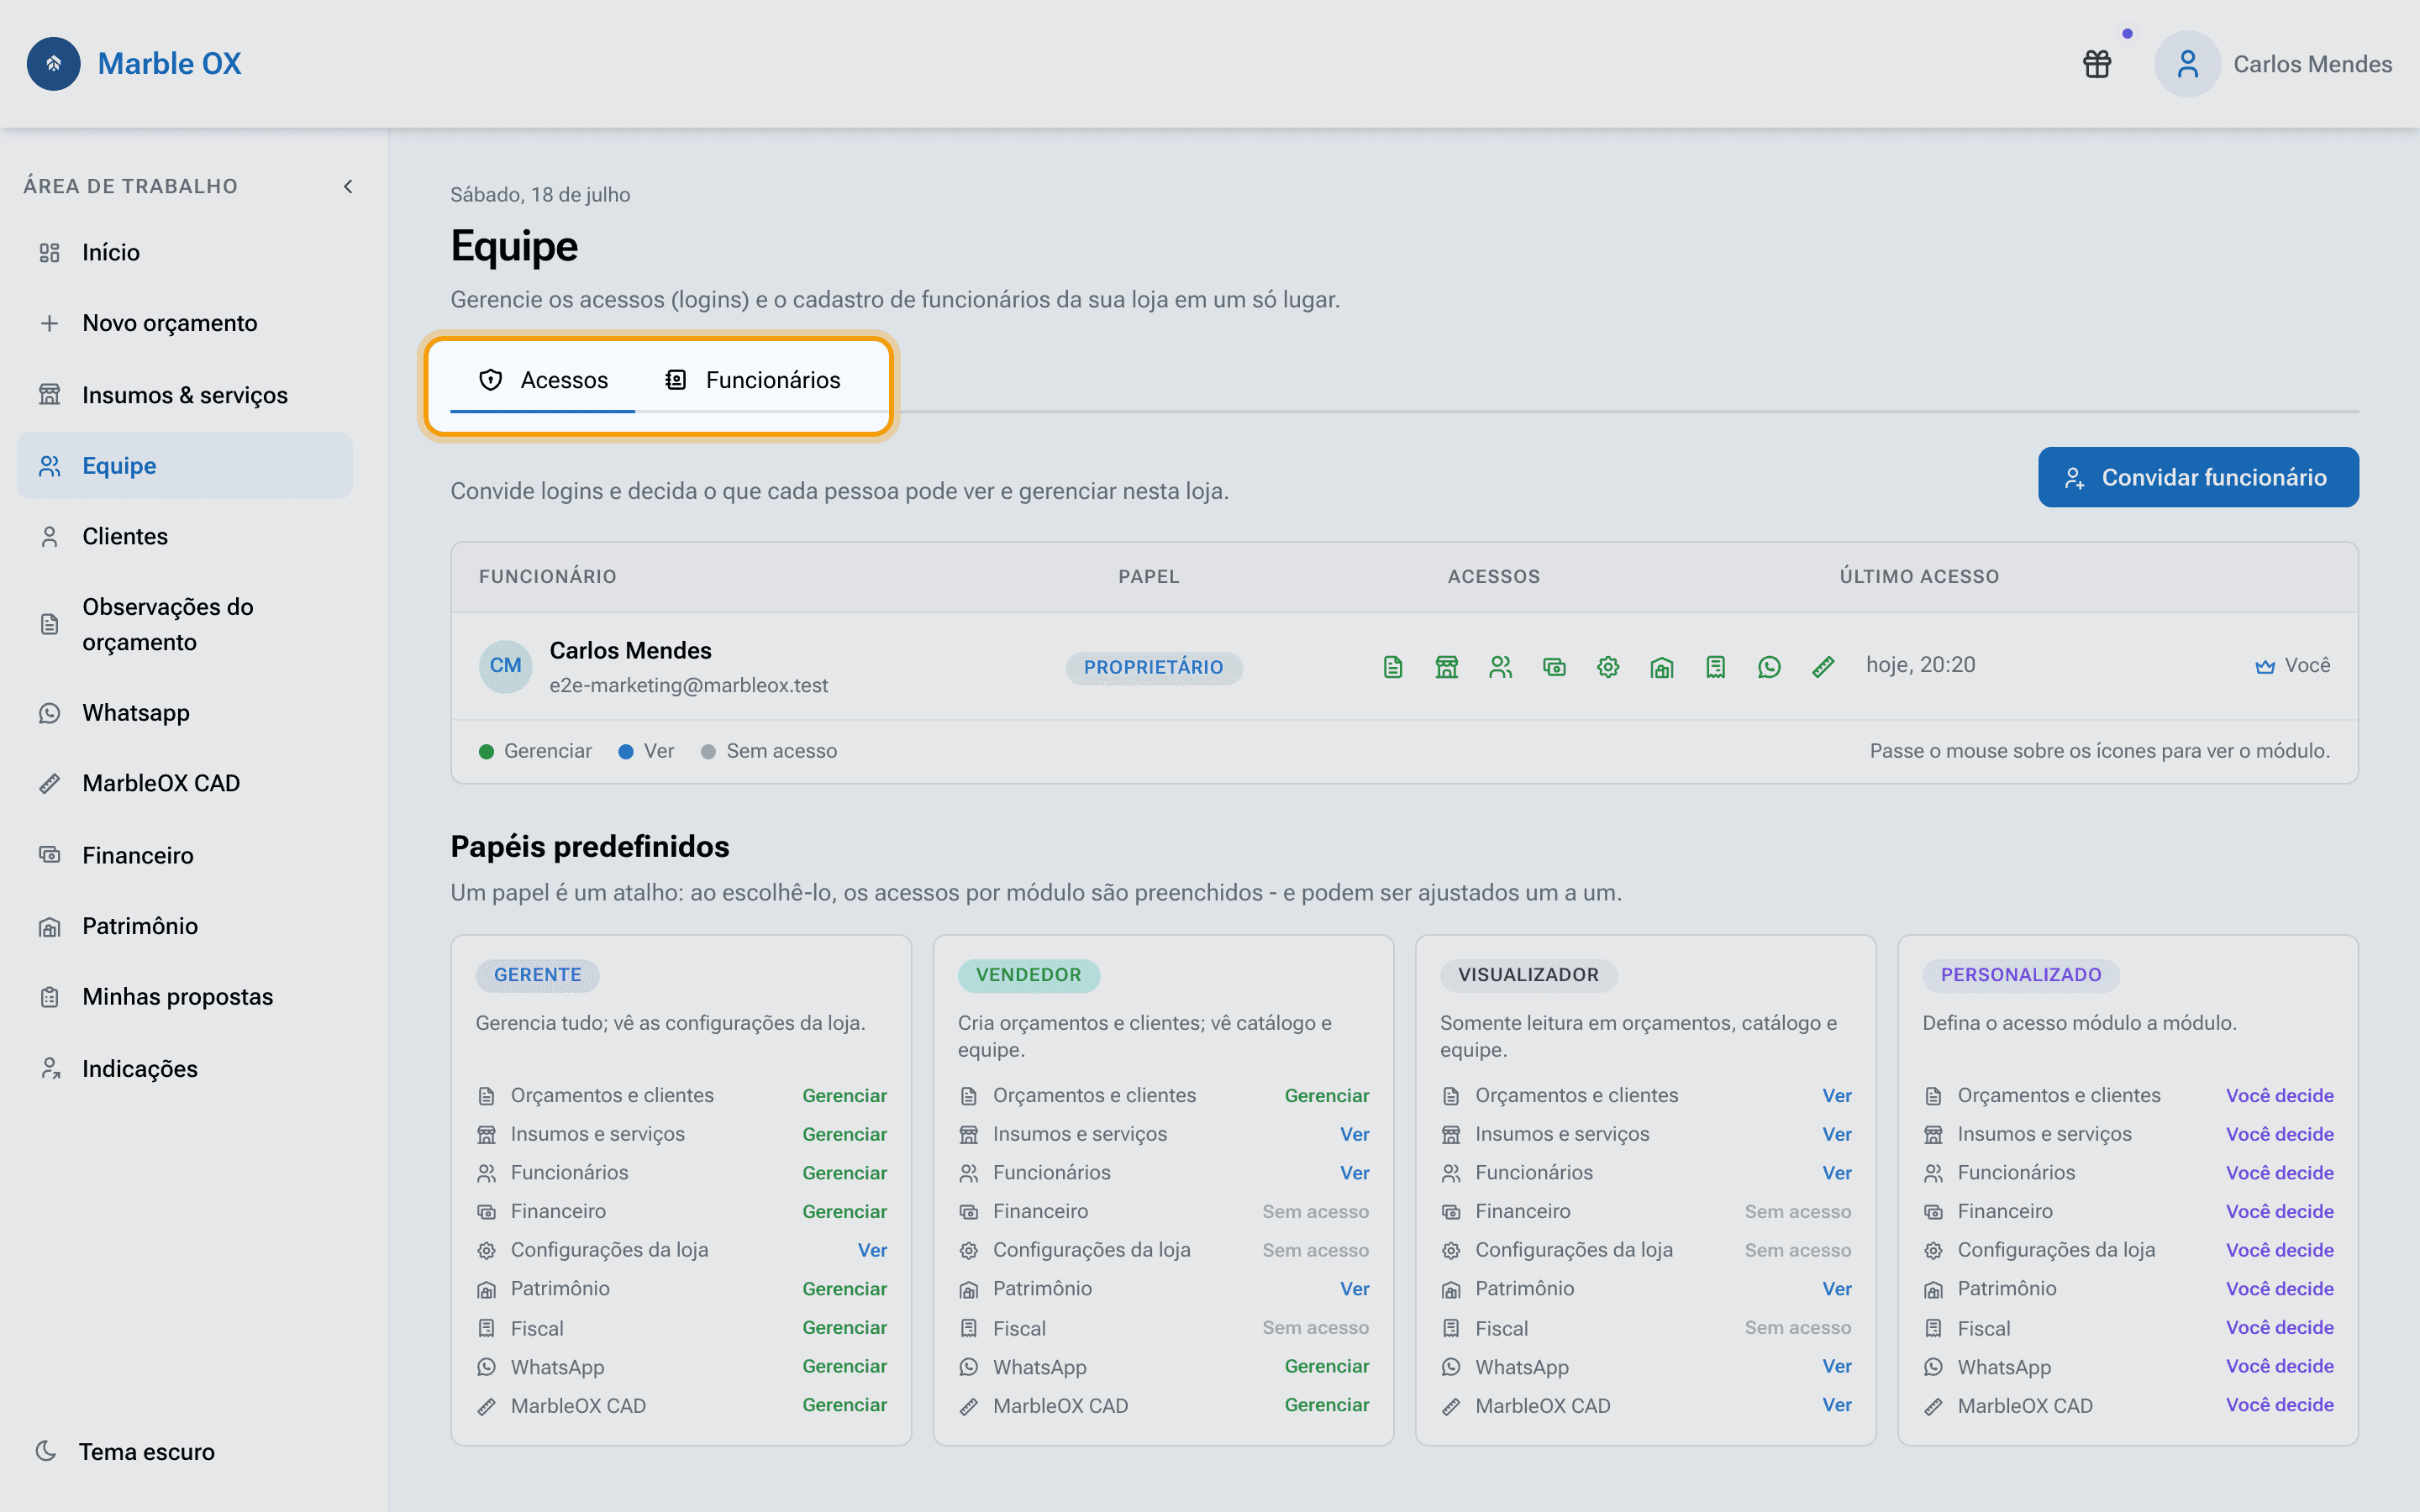This screenshot has height=1512, width=2420.
Task: Click the Papel column header
Action: [1148, 576]
